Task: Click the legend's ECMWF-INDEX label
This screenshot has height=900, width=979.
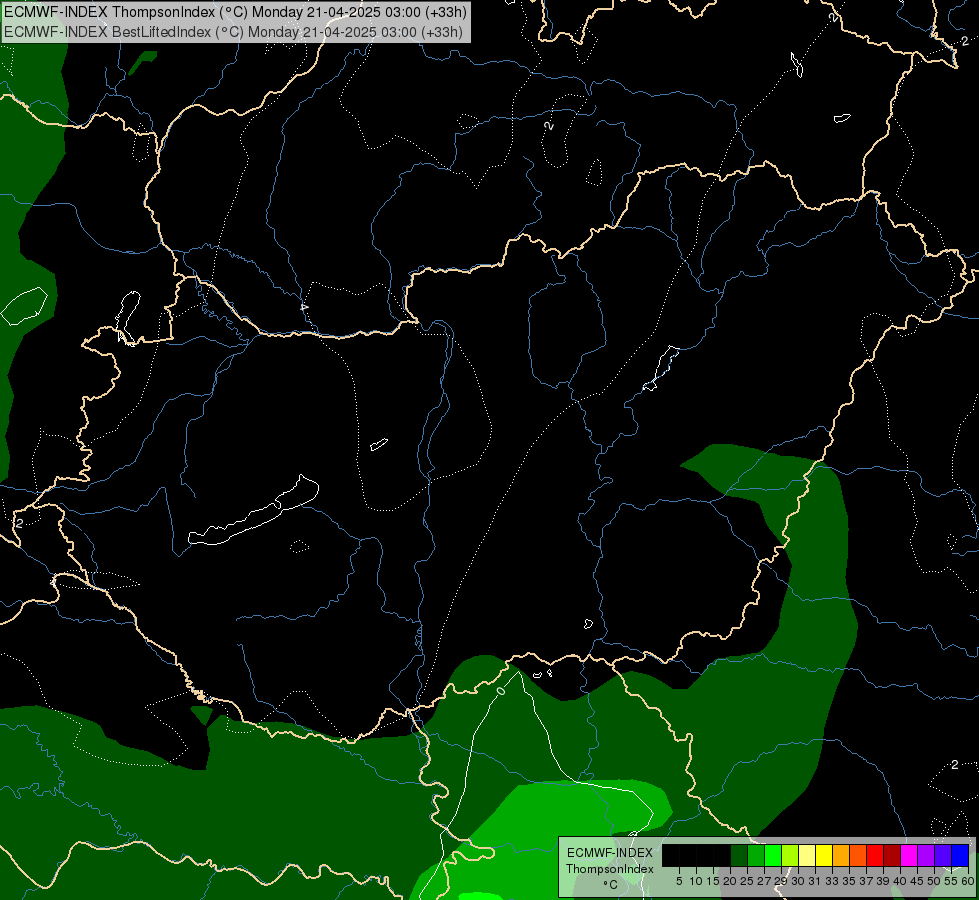Action: click(x=609, y=853)
